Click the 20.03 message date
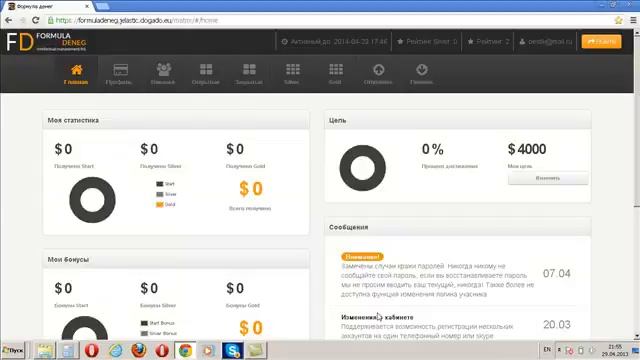 pos(556,324)
